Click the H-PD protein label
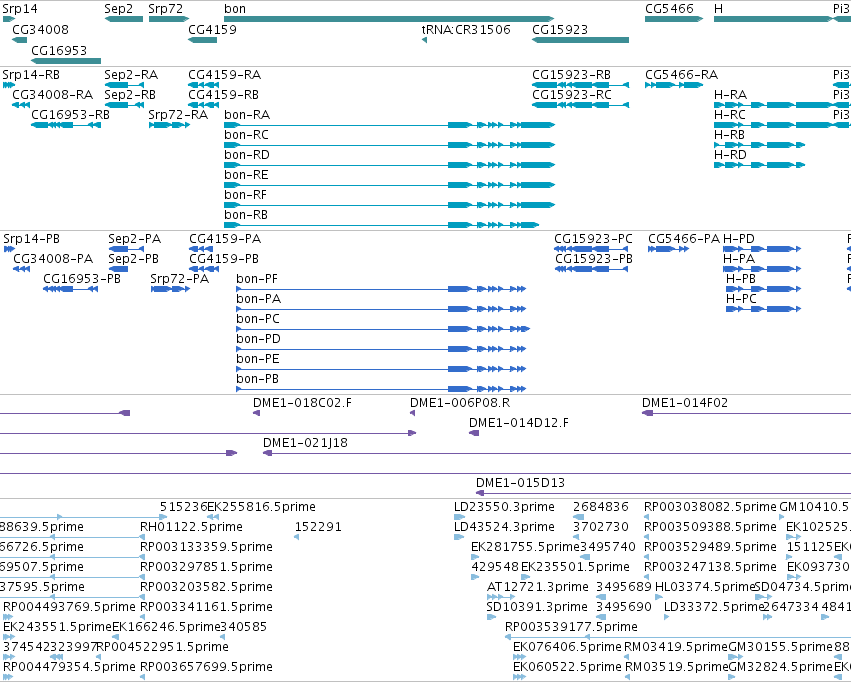The width and height of the screenshot is (851, 682). [x=739, y=239]
